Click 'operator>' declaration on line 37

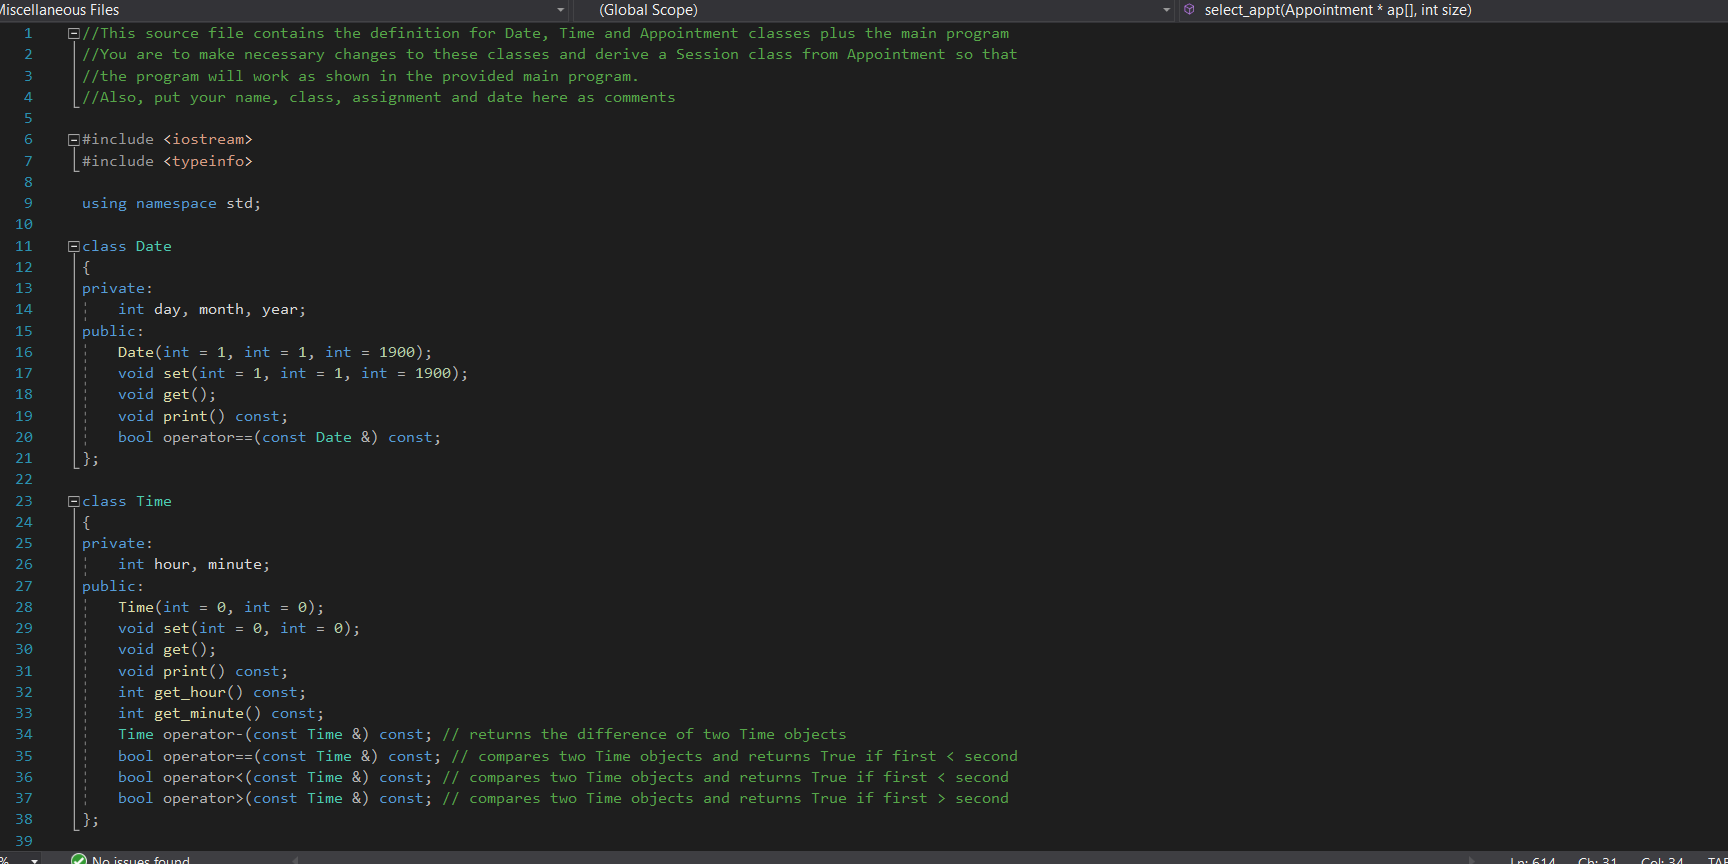203,798
